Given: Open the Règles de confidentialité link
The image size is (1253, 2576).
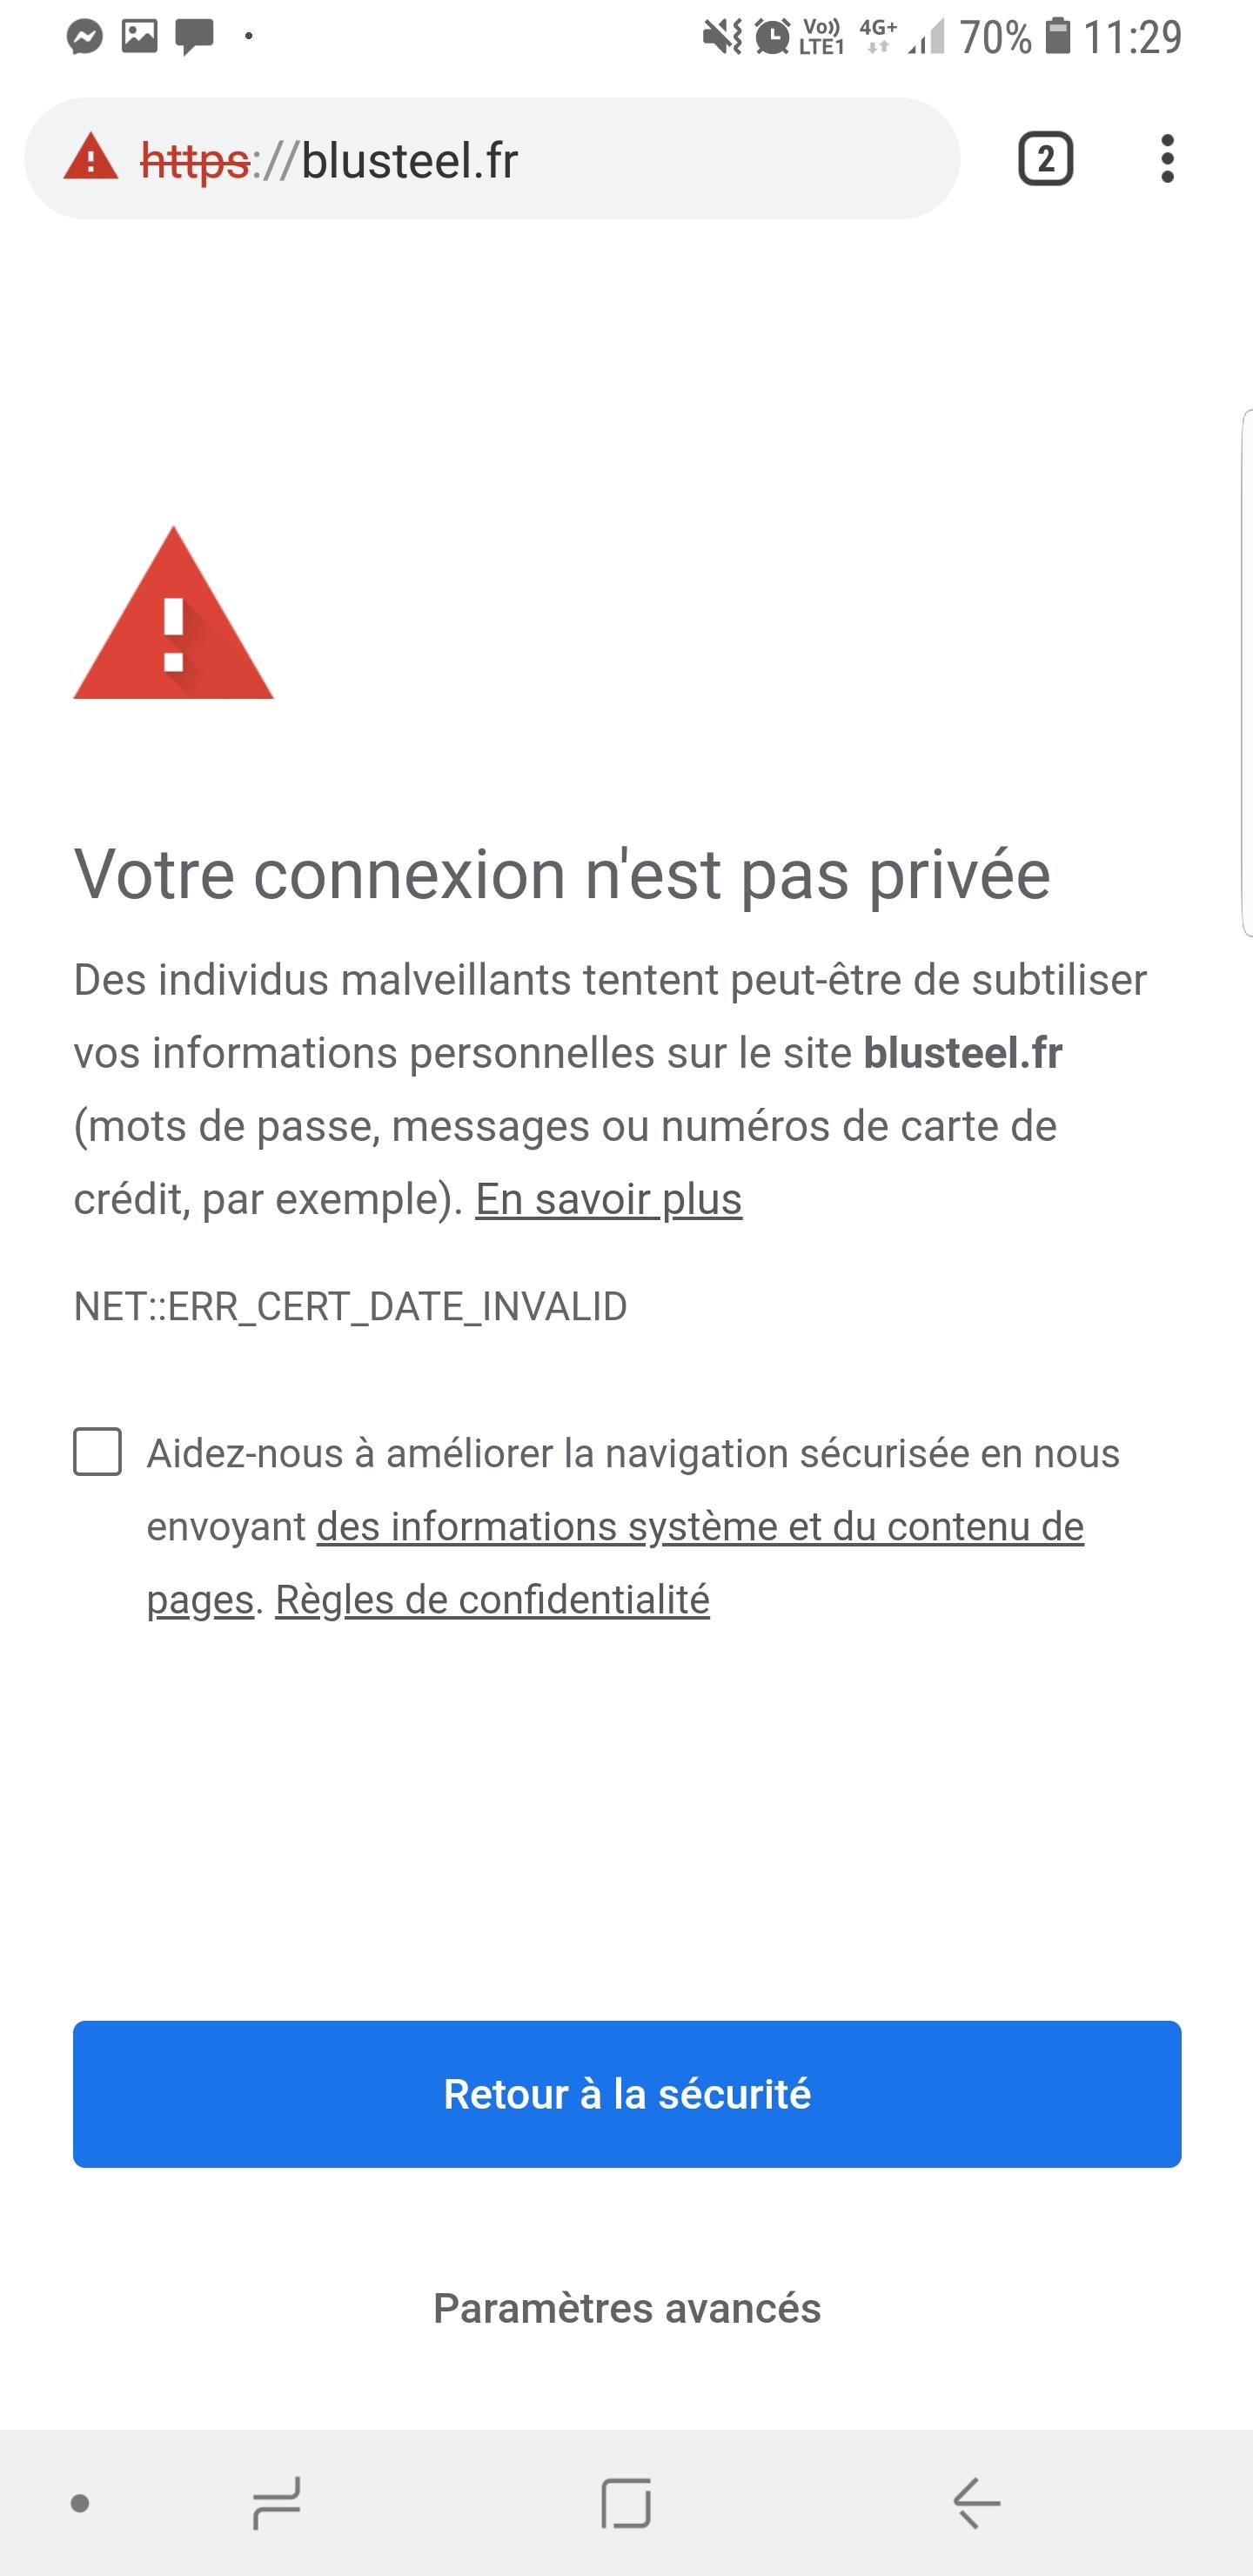Looking at the screenshot, I should click(x=492, y=1600).
